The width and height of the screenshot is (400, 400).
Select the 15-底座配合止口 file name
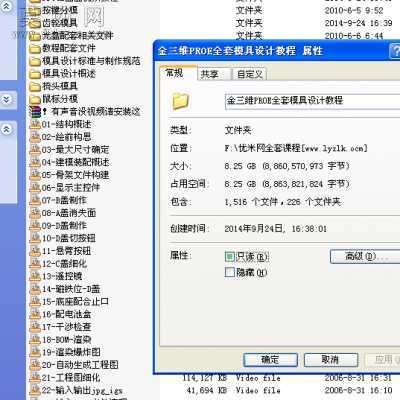(x=76, y=302)
